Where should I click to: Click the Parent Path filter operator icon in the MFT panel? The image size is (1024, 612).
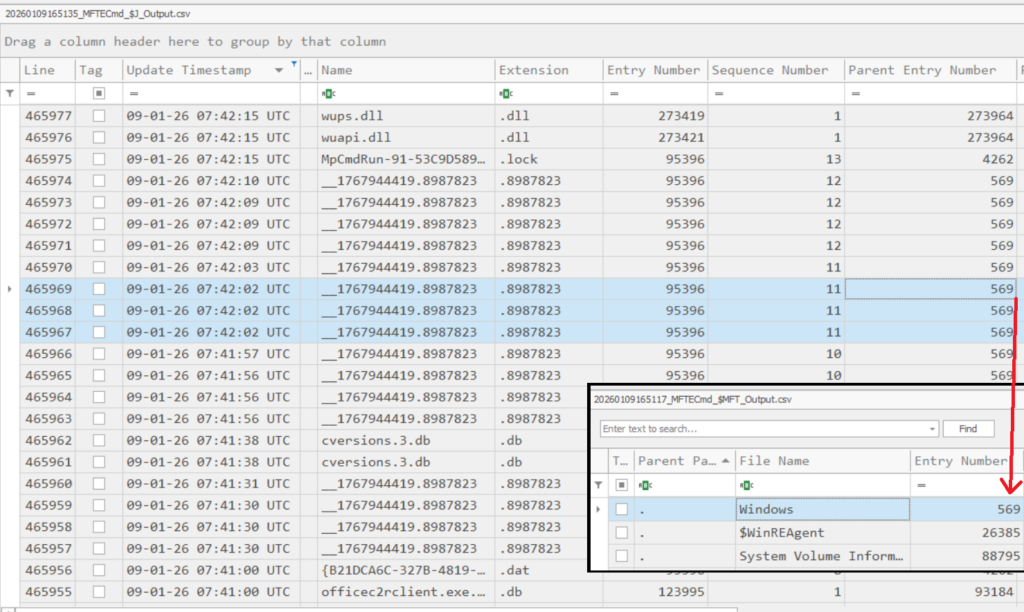pos(644,485)
